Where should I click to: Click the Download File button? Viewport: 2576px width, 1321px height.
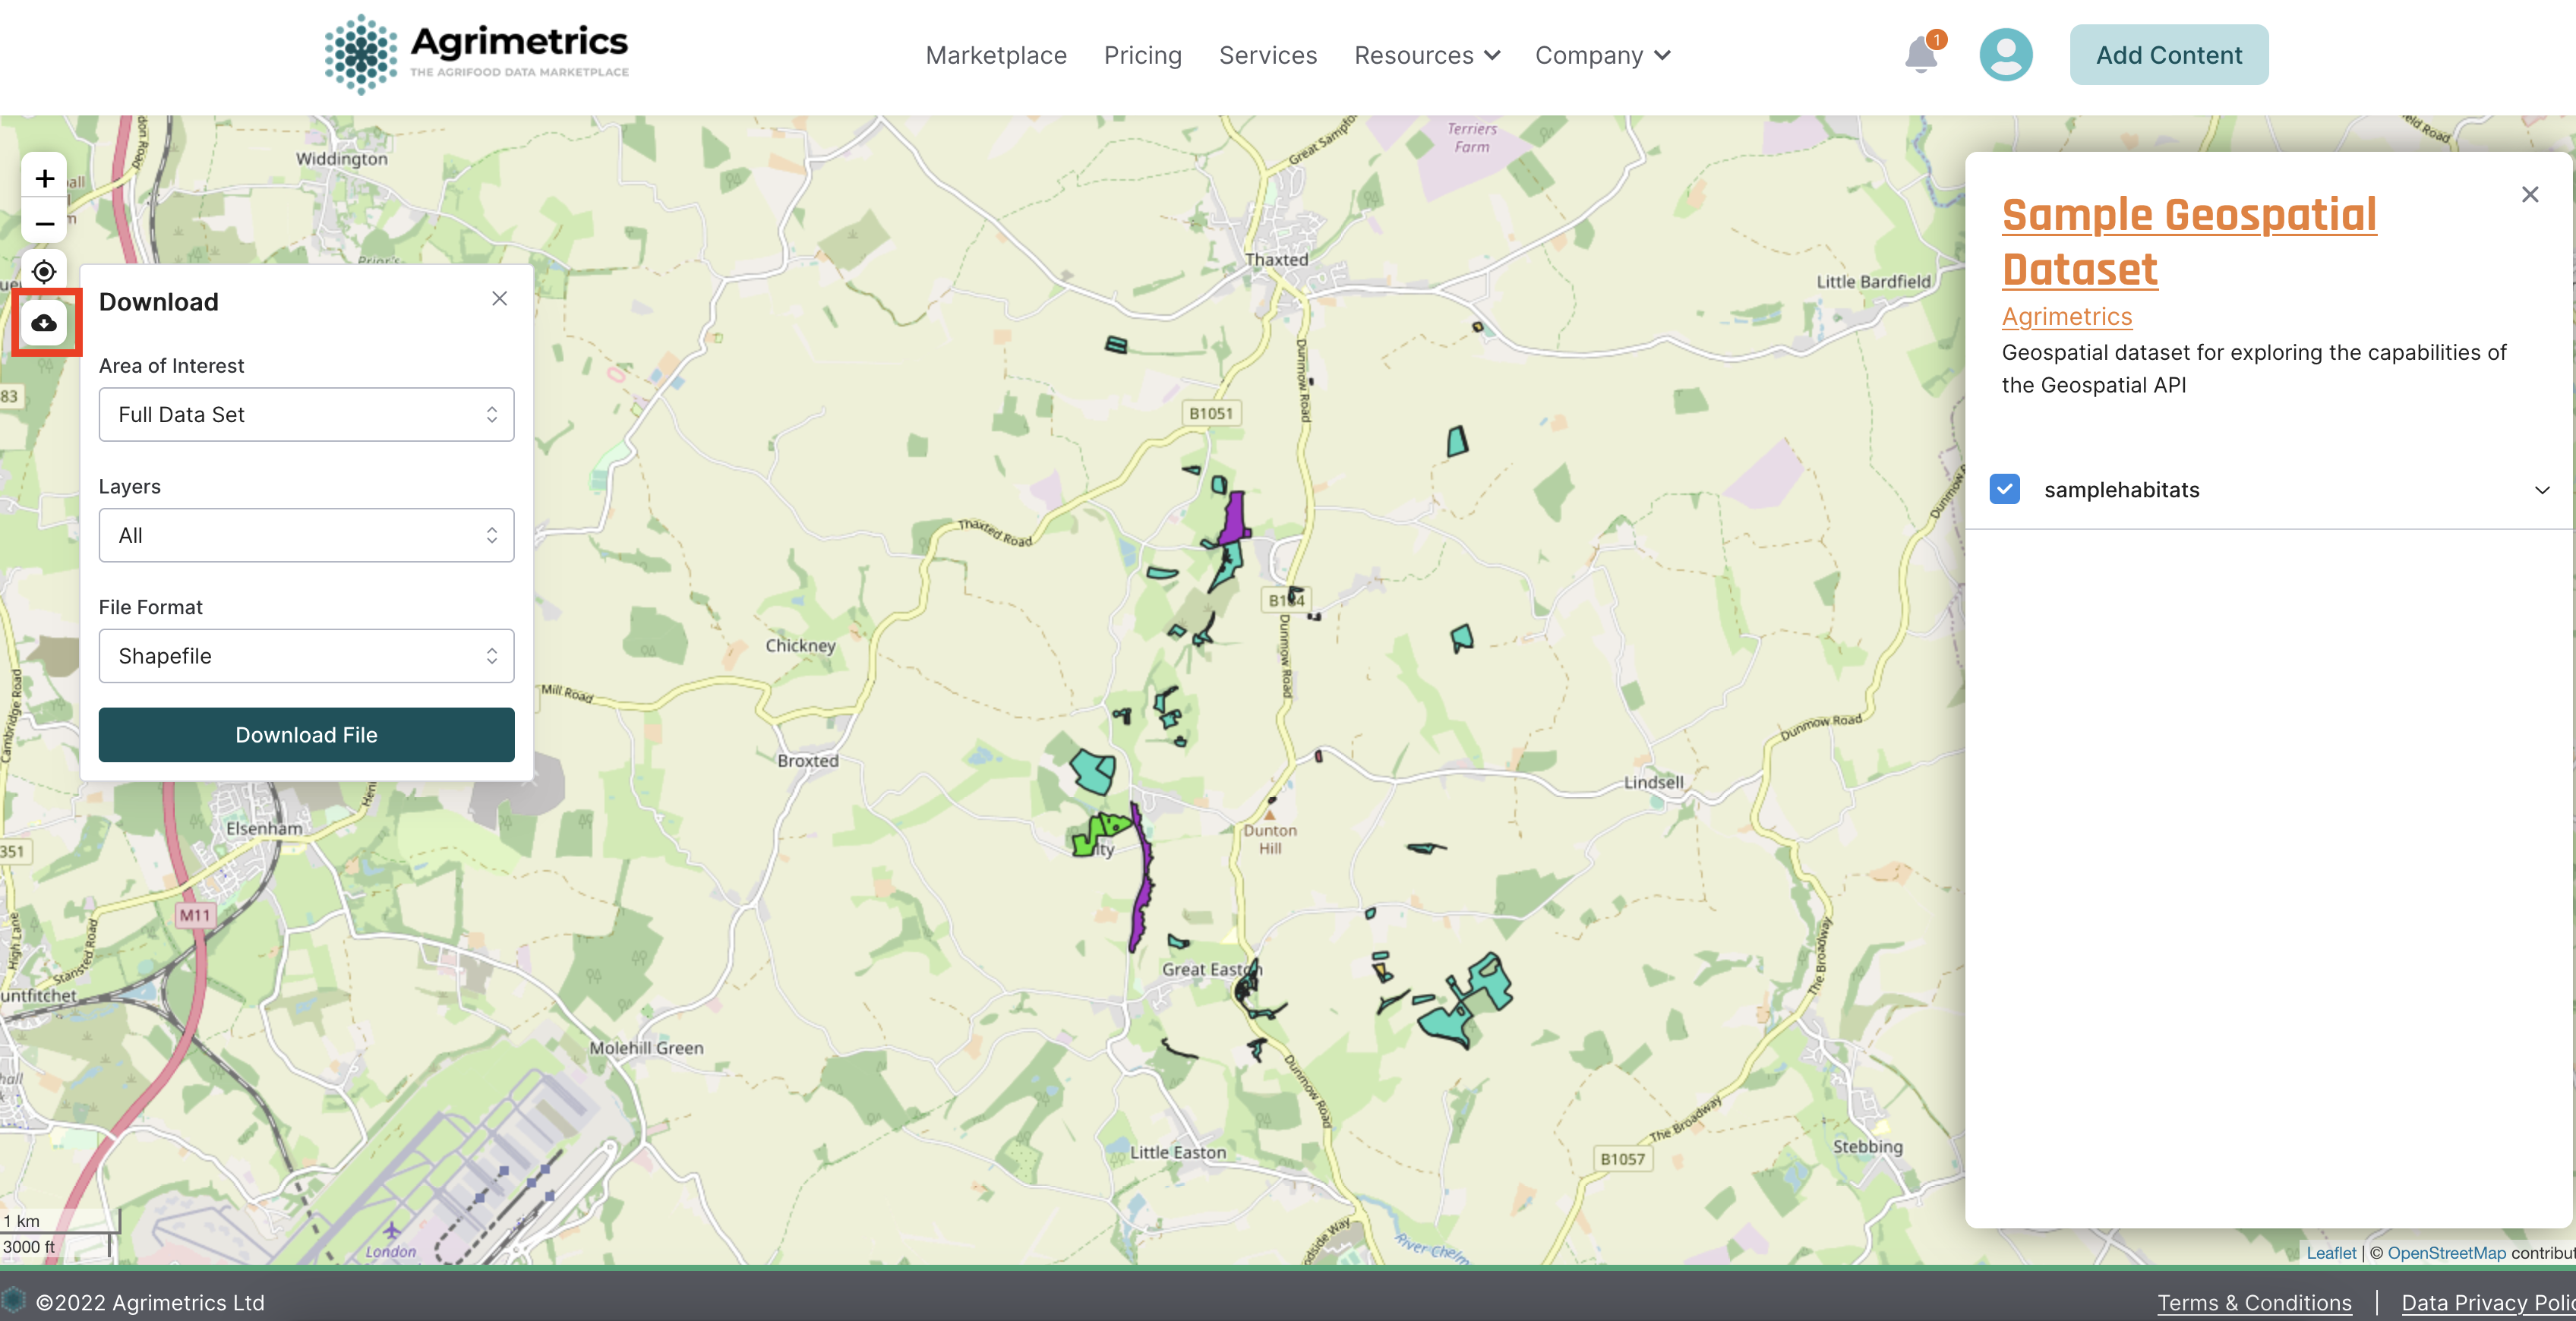(306, 735)
